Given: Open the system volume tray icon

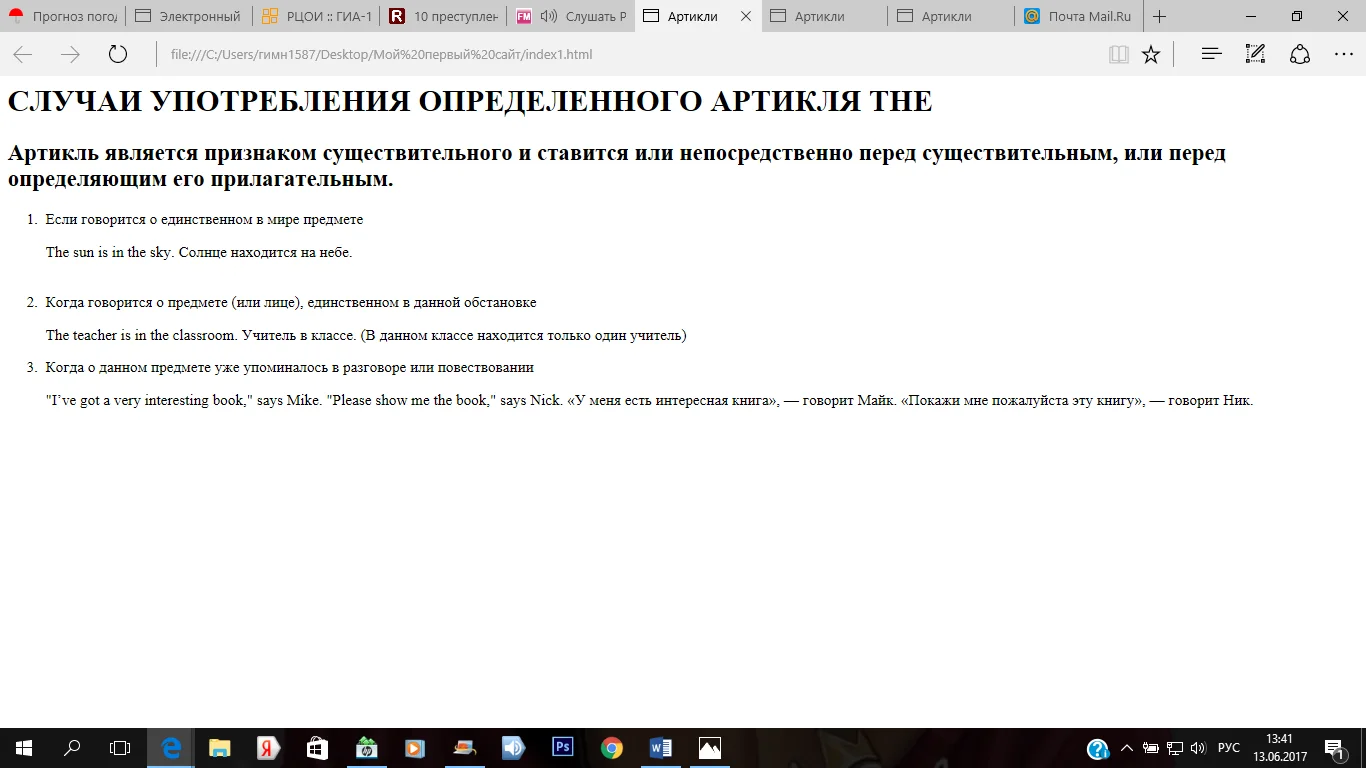Looking at the screenshot, I should (1199, 748).
